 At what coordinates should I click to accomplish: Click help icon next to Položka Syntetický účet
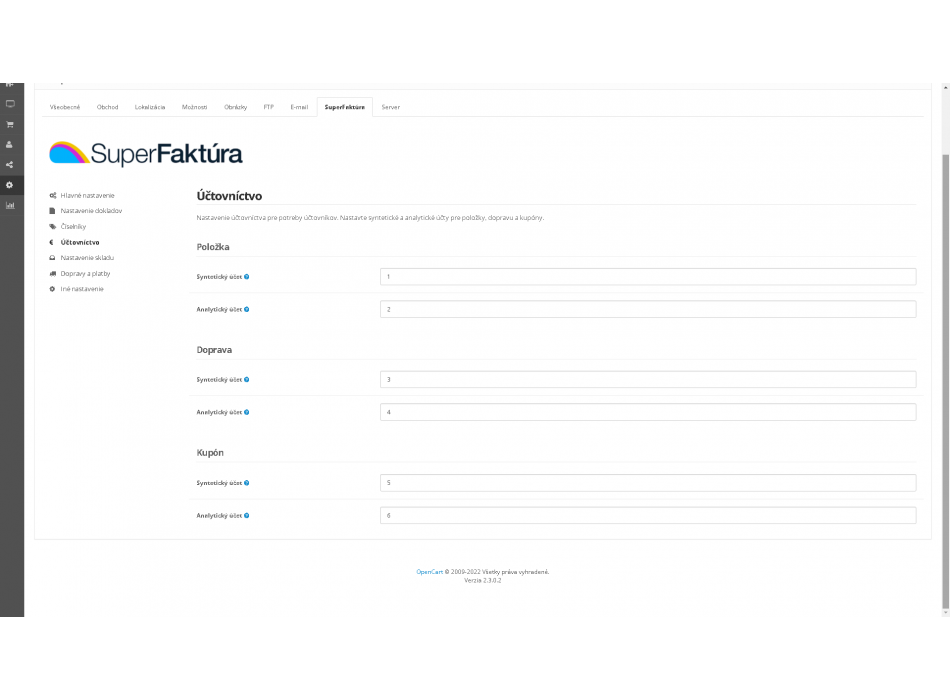pyautogui.click(x=247, y=277)
